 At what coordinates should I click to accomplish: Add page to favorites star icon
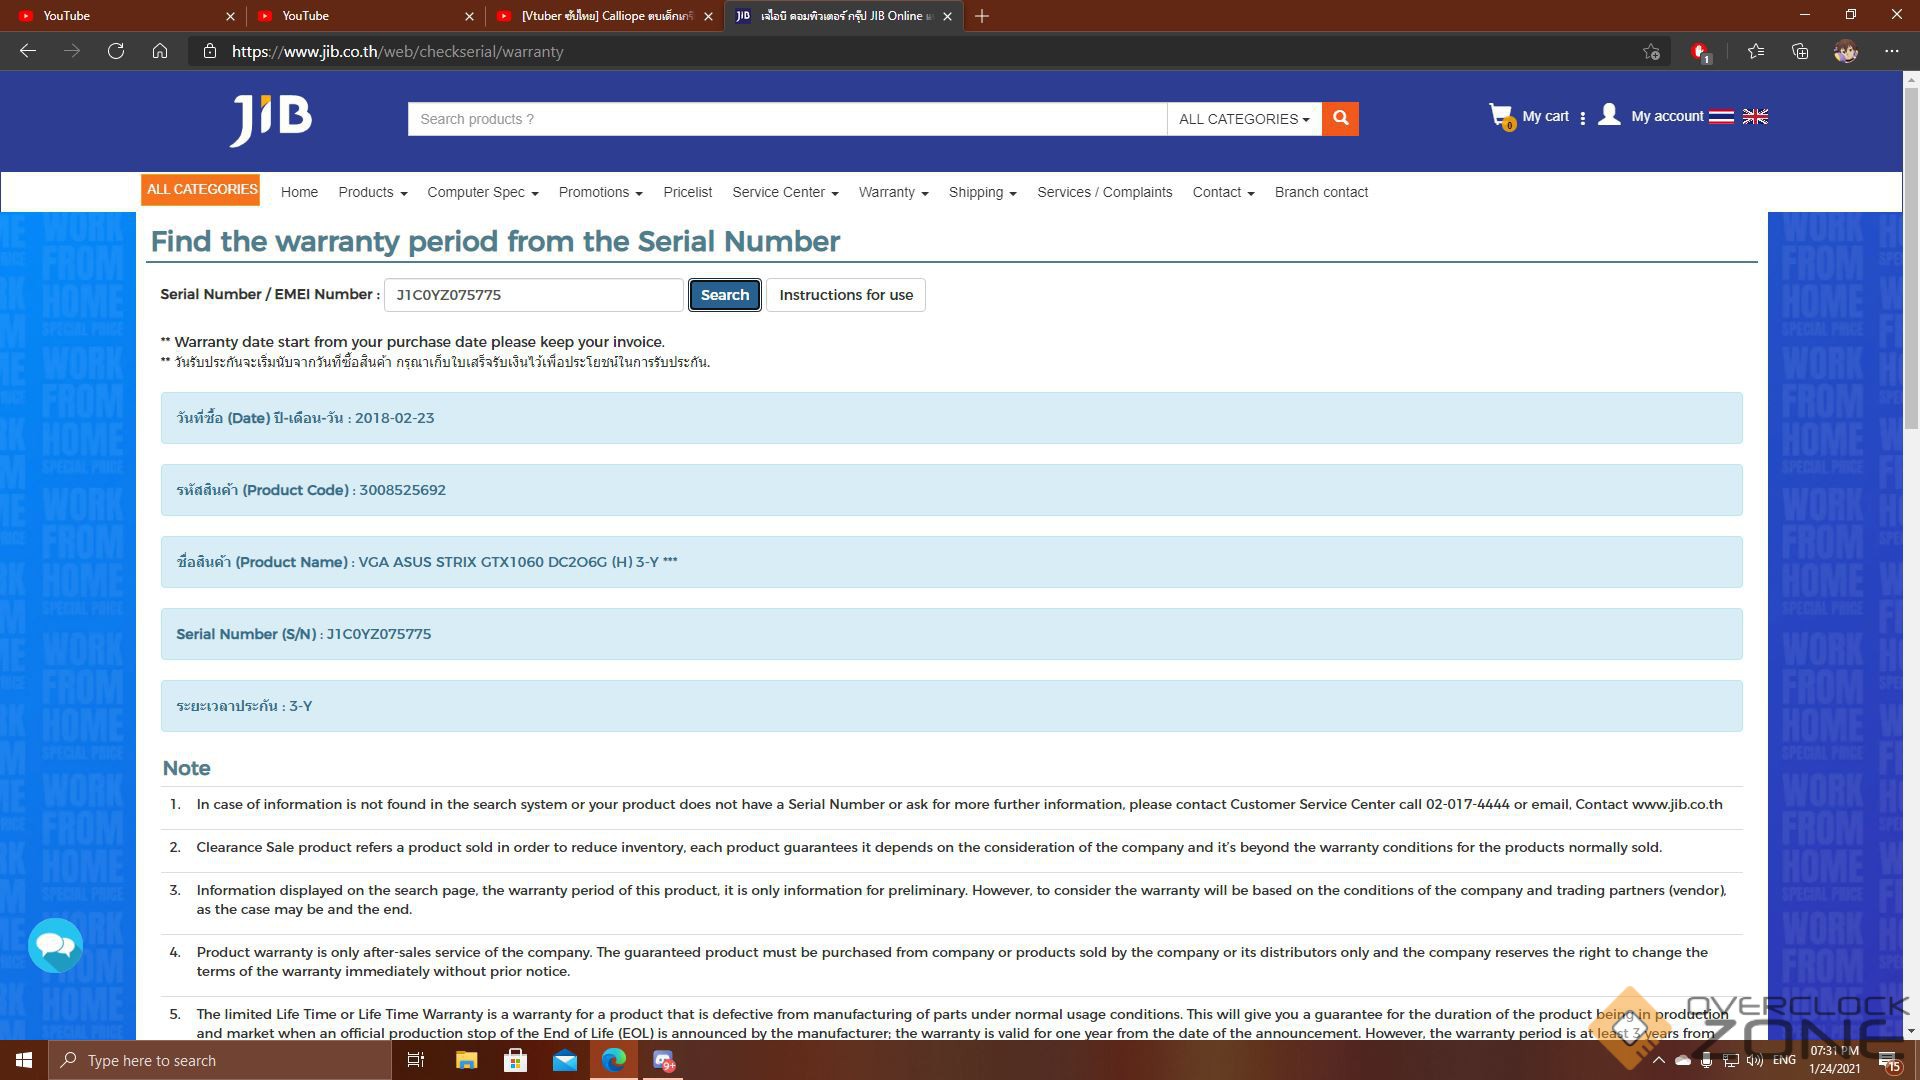(1651, 51)
